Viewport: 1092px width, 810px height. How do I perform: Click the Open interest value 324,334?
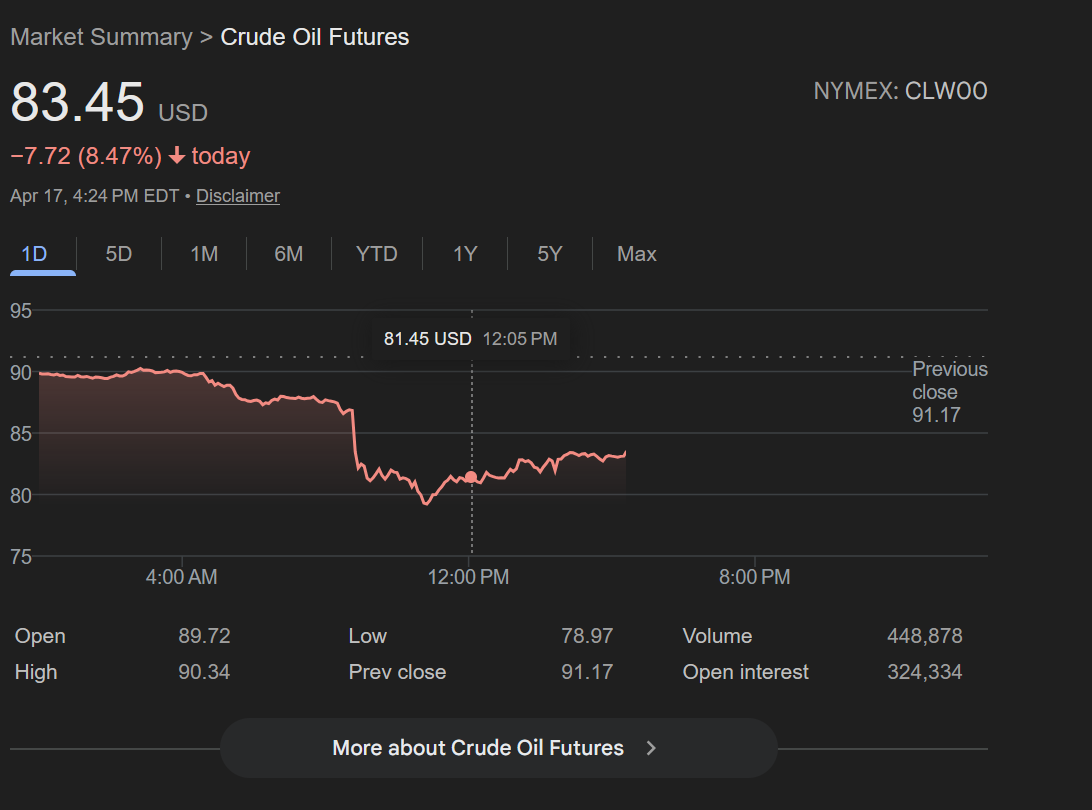[x=925, y=672]
